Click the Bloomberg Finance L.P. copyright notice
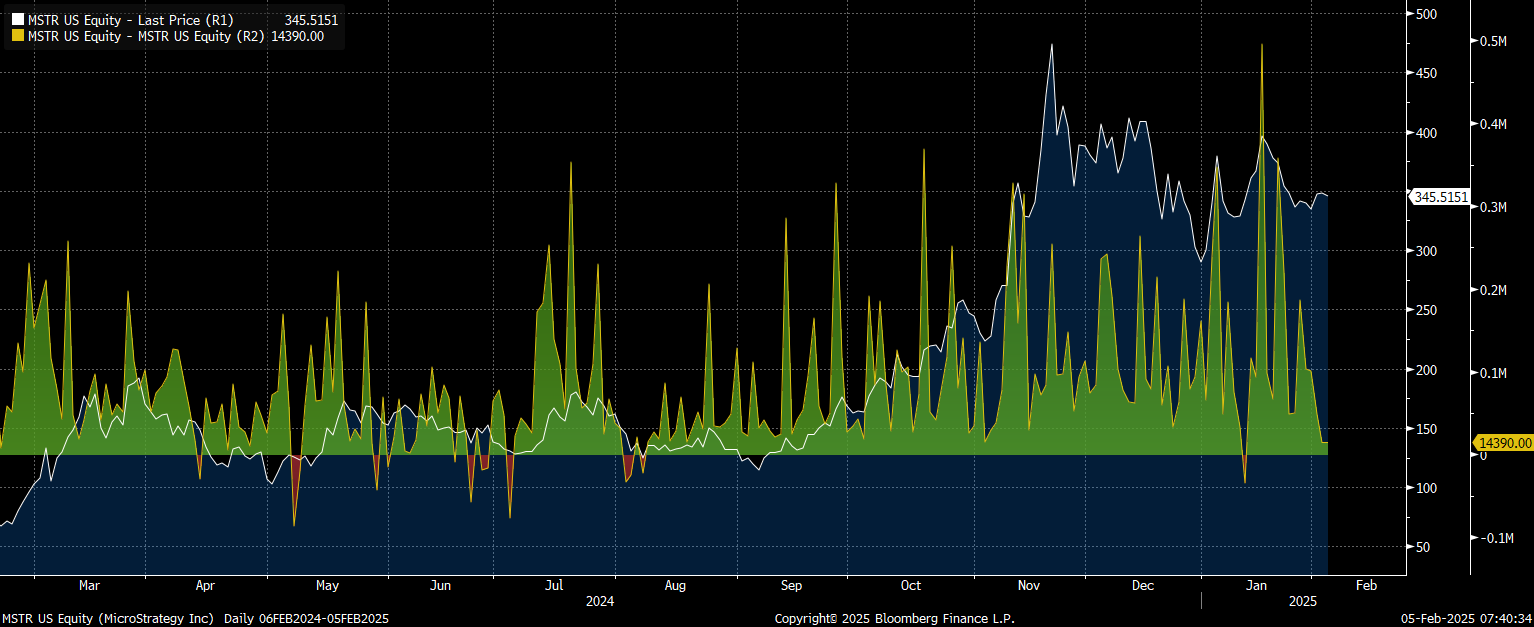Viewport: 1534px width, 627px height. [895, 619]
